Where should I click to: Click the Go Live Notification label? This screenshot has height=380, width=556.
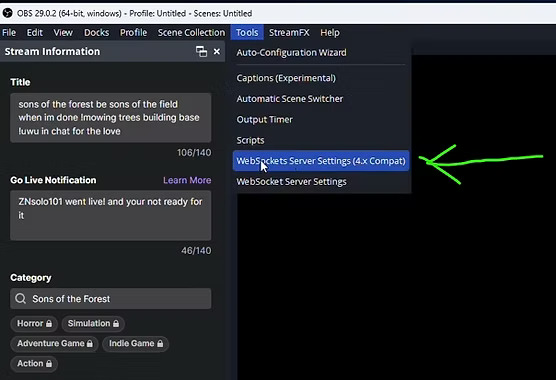53,180
